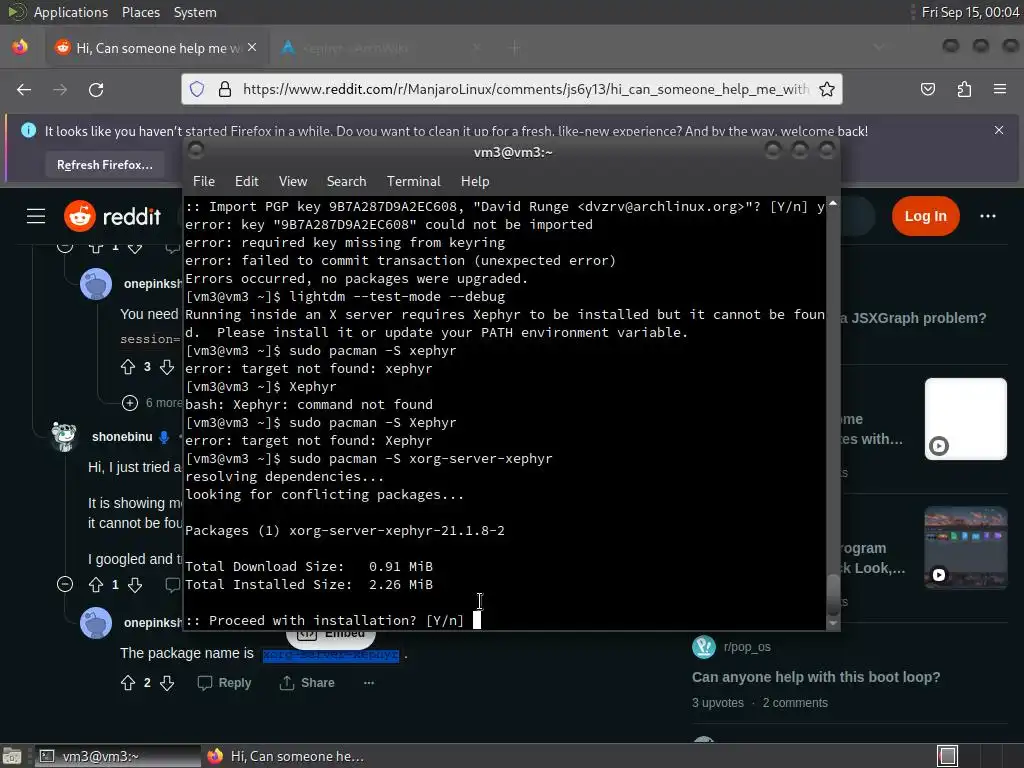Click the padlock site info icon
Viewport: 1024px width, 768px height.
225,89
